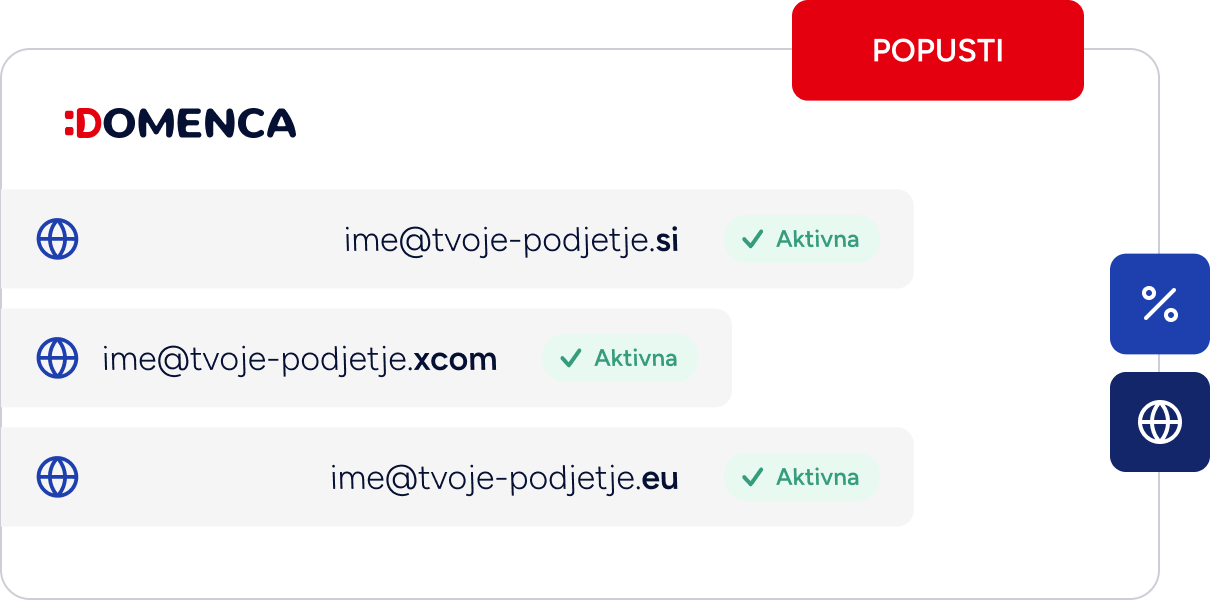Screen dimensions: 1211x600
Task: Click the bold 'xcom' domain extension
Action: pyautogui.click(x=456, y=359)
